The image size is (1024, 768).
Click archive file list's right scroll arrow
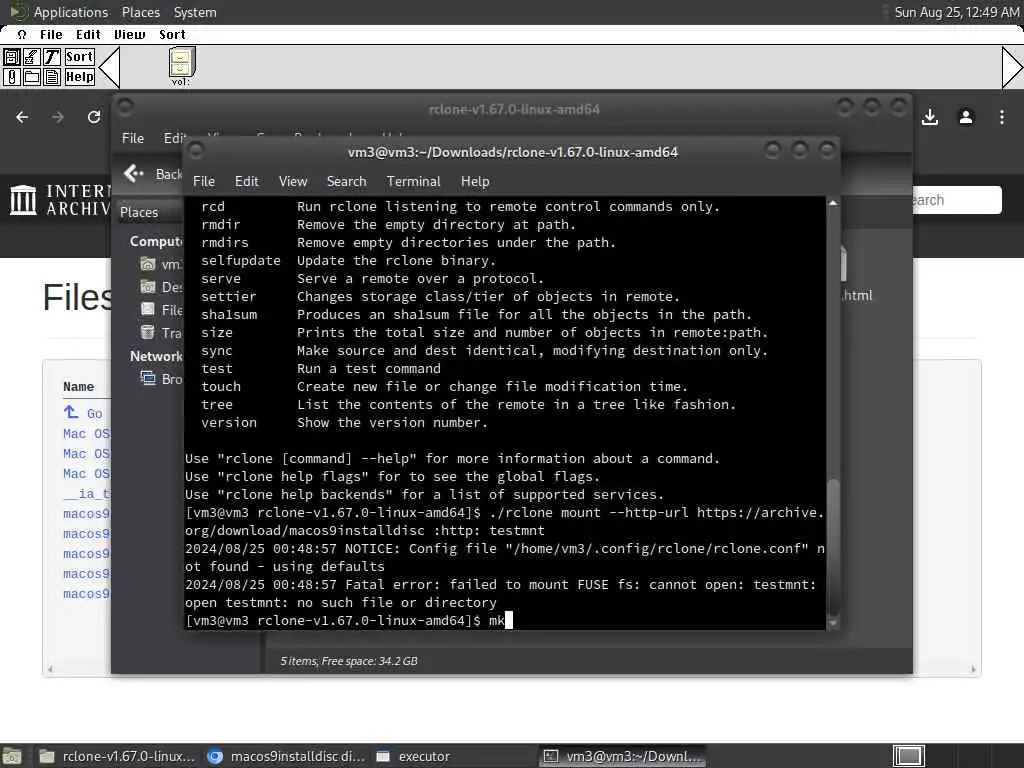(974, 669)
